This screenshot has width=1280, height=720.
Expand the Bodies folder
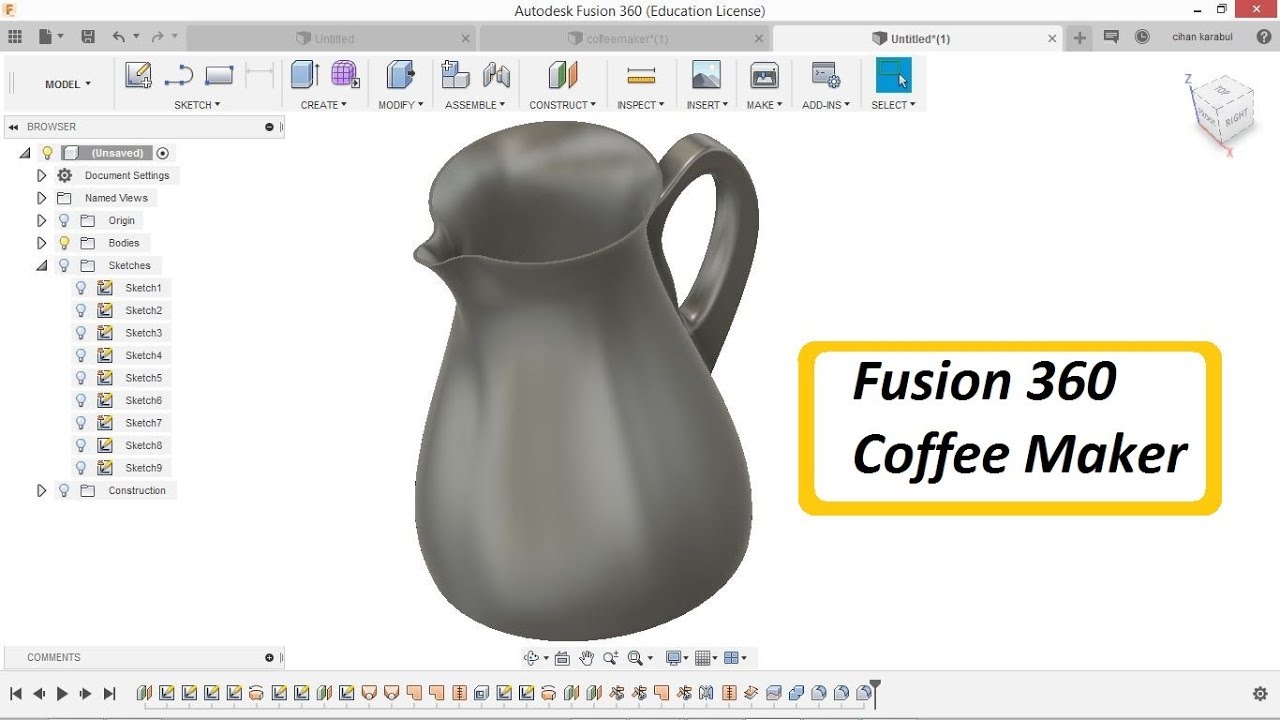[x=41, y=243]
